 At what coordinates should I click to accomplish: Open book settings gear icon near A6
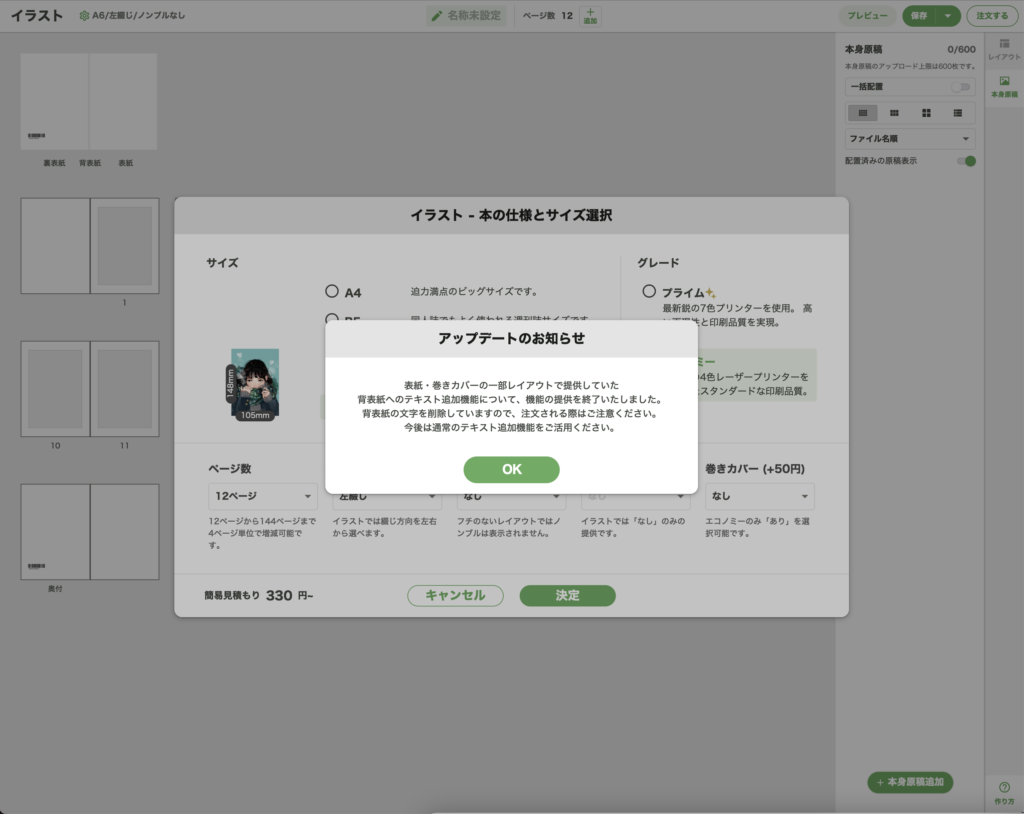pyautogui.click(x=84, y=16)
